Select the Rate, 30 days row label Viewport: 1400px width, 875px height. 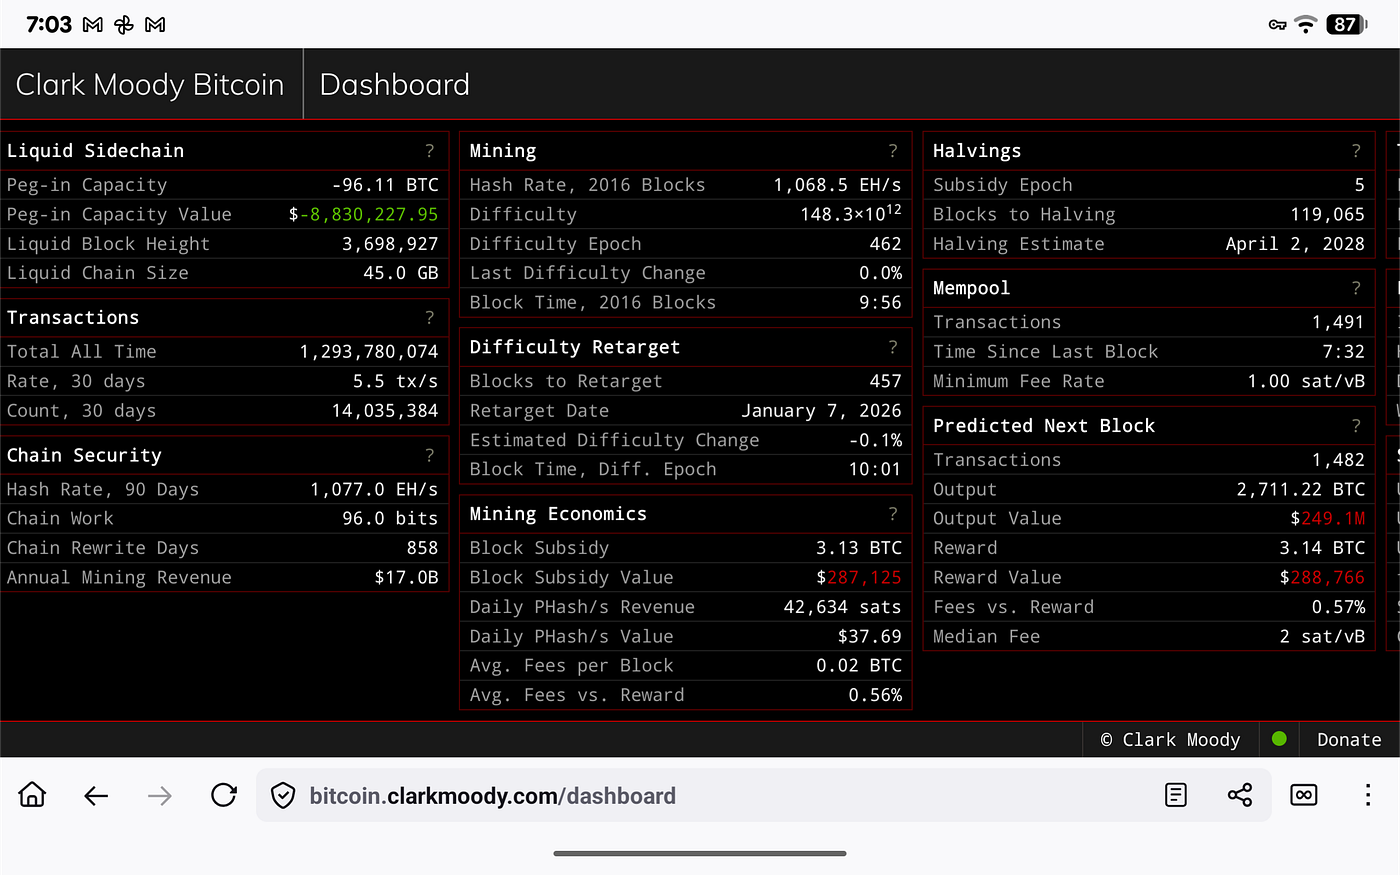(x=76, y=381)
